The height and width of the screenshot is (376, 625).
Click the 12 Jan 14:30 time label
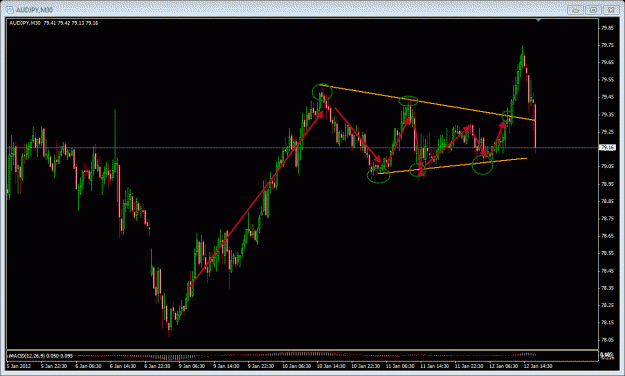pos(538,366)
